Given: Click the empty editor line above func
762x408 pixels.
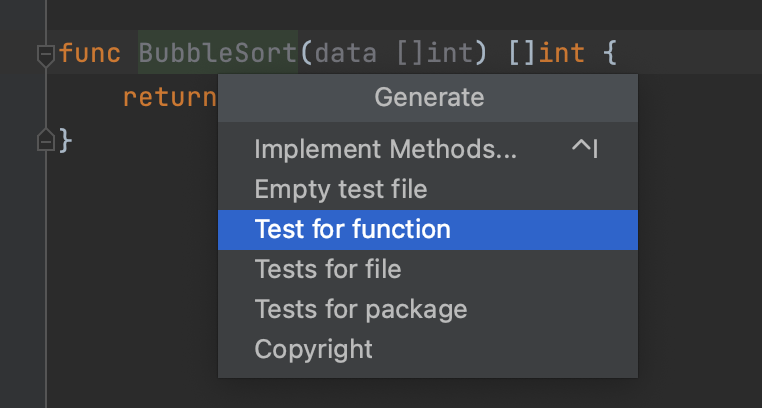Looking at the screenshot, I should point(300,12).
